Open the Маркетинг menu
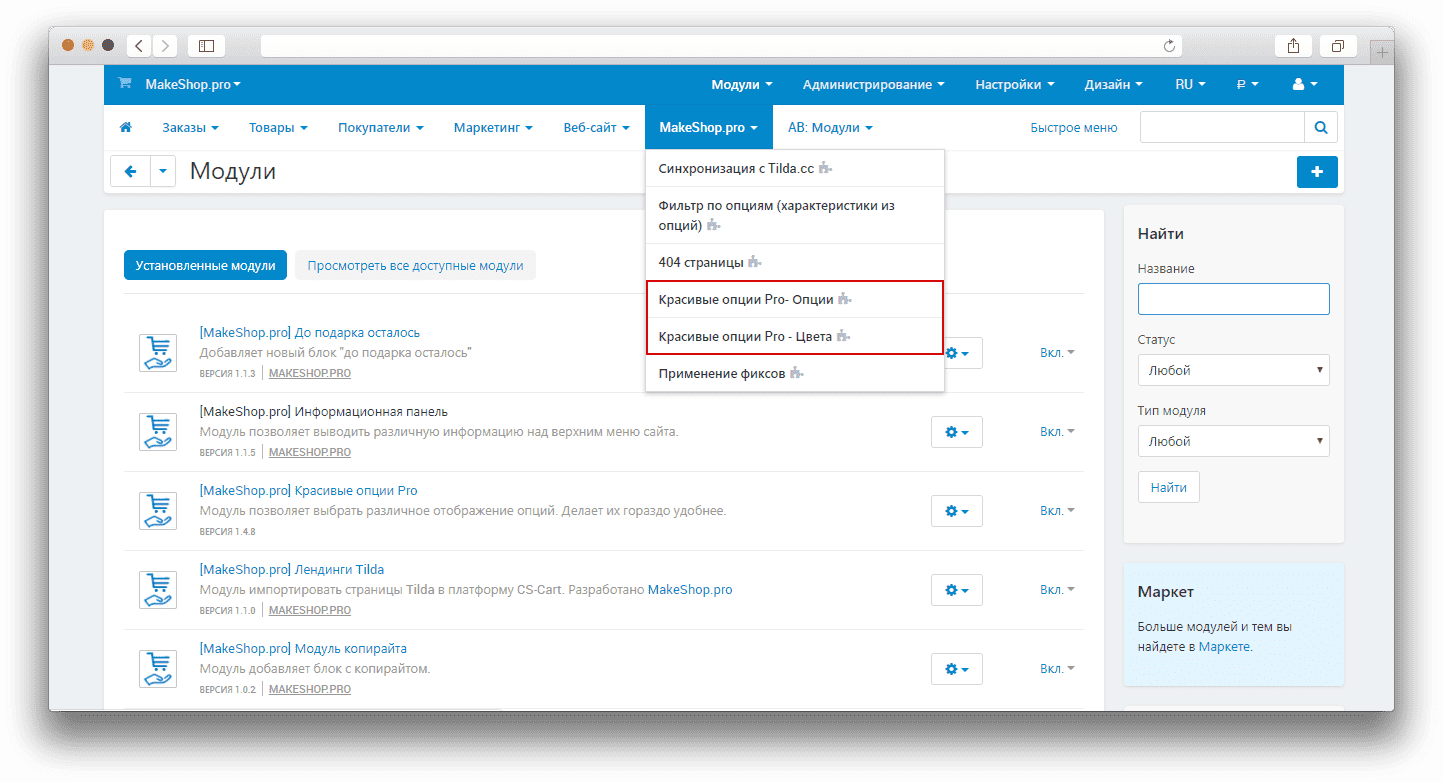The height and width of the screenshot is (782, 1443). 493,128
